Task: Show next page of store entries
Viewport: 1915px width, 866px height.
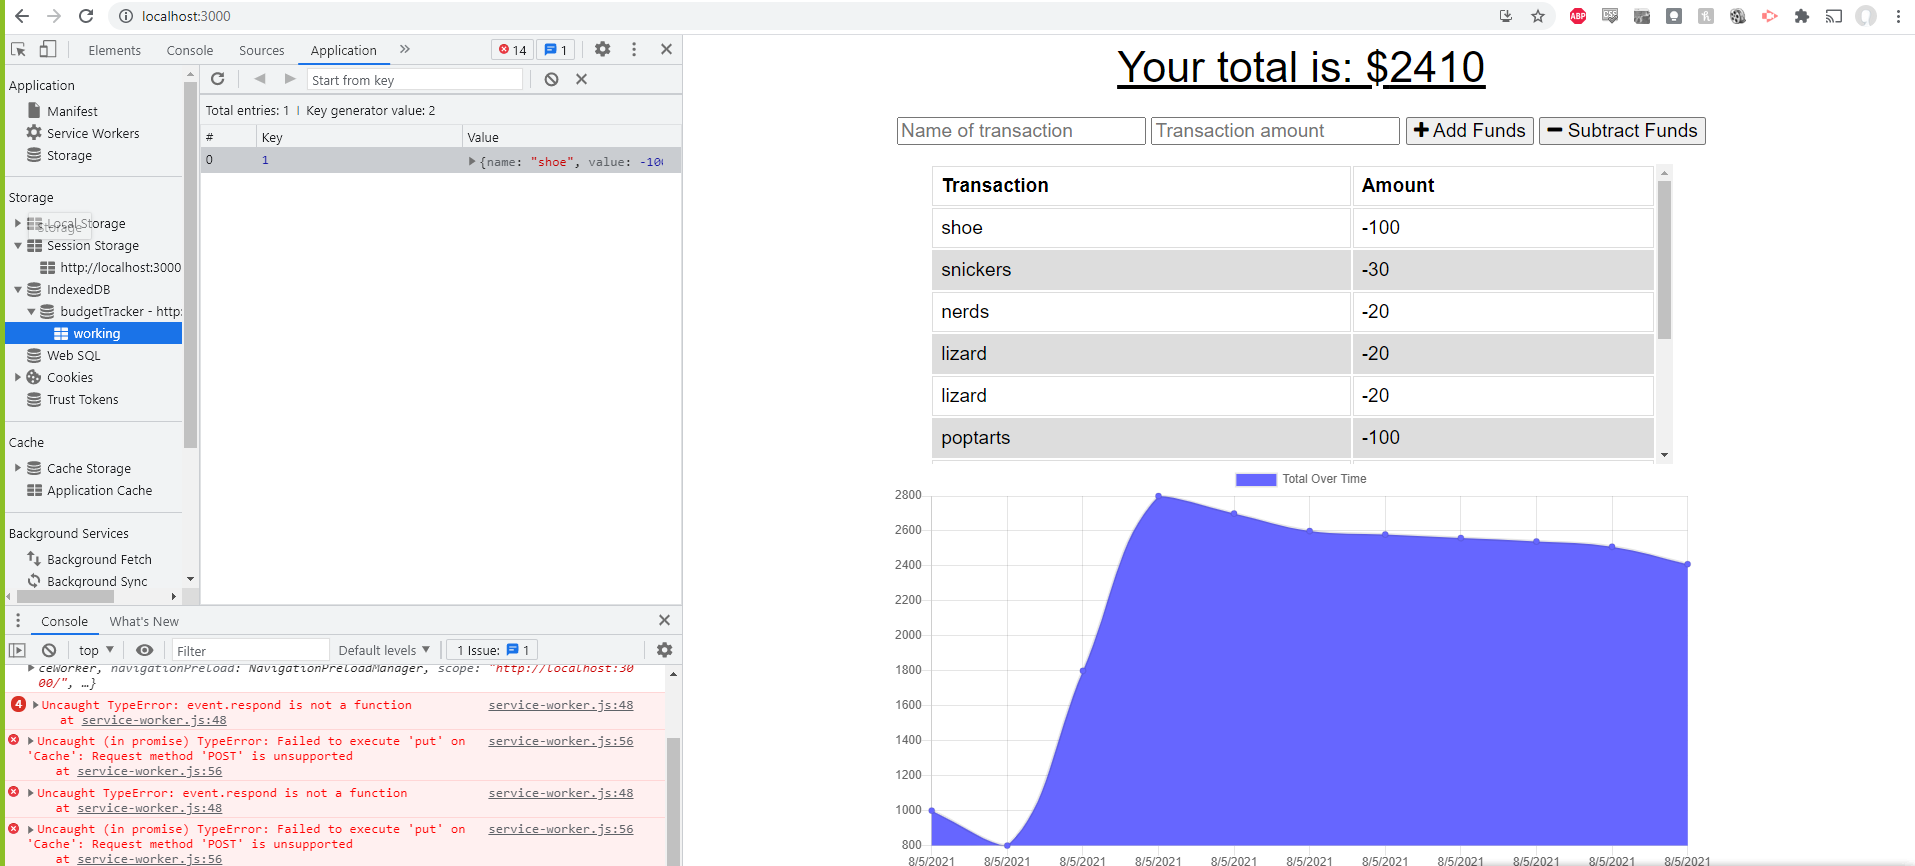Action: point(290,79)
